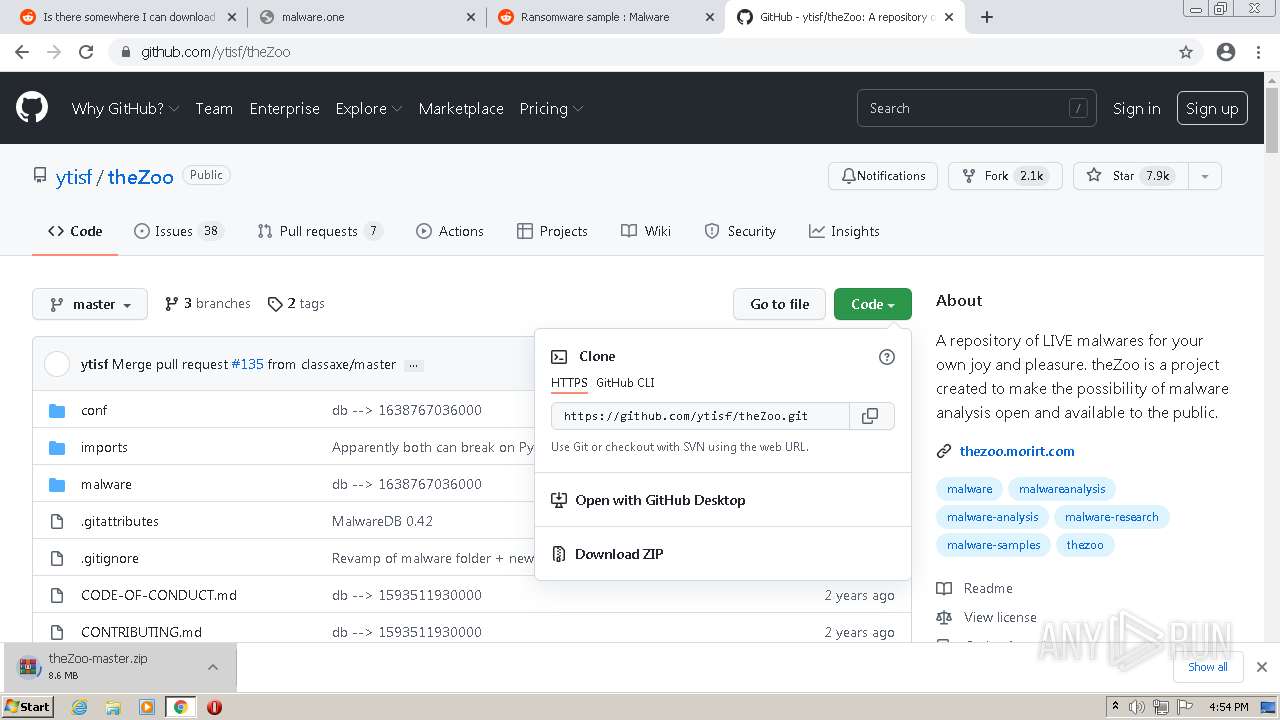Open the master branch selector

point(90,304)
